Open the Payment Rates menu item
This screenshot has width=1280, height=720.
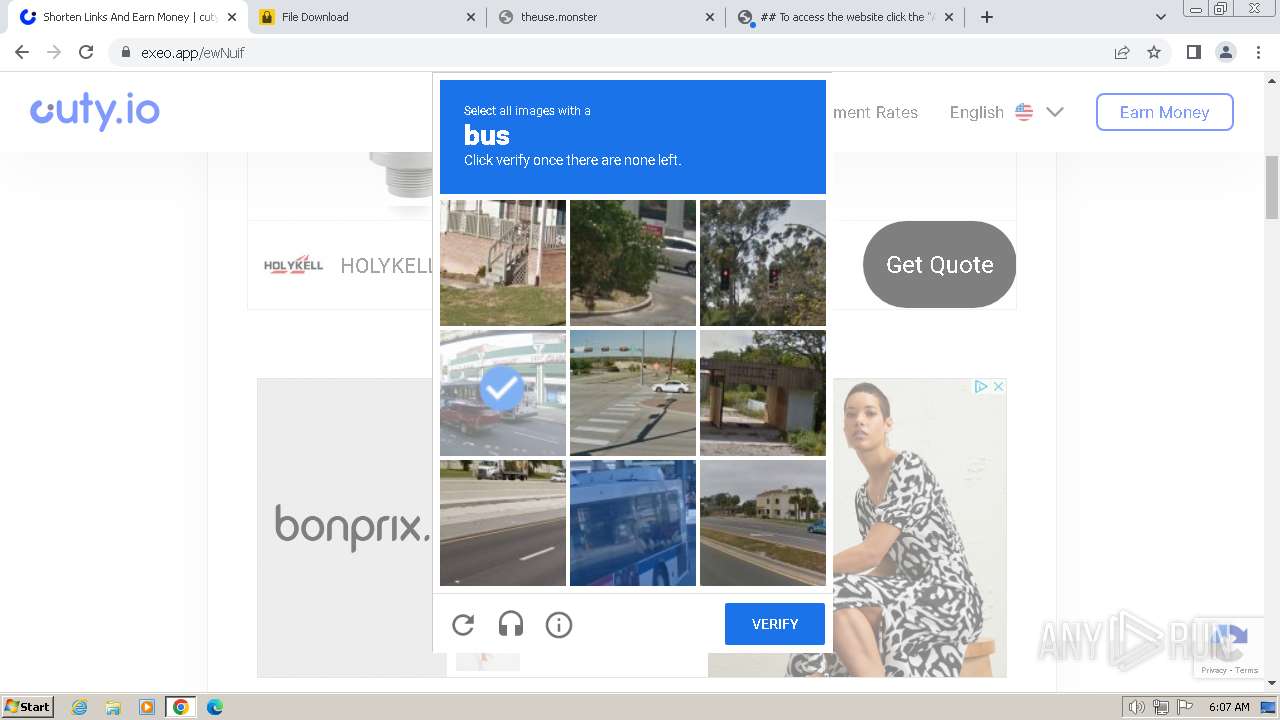coord(875,112)
